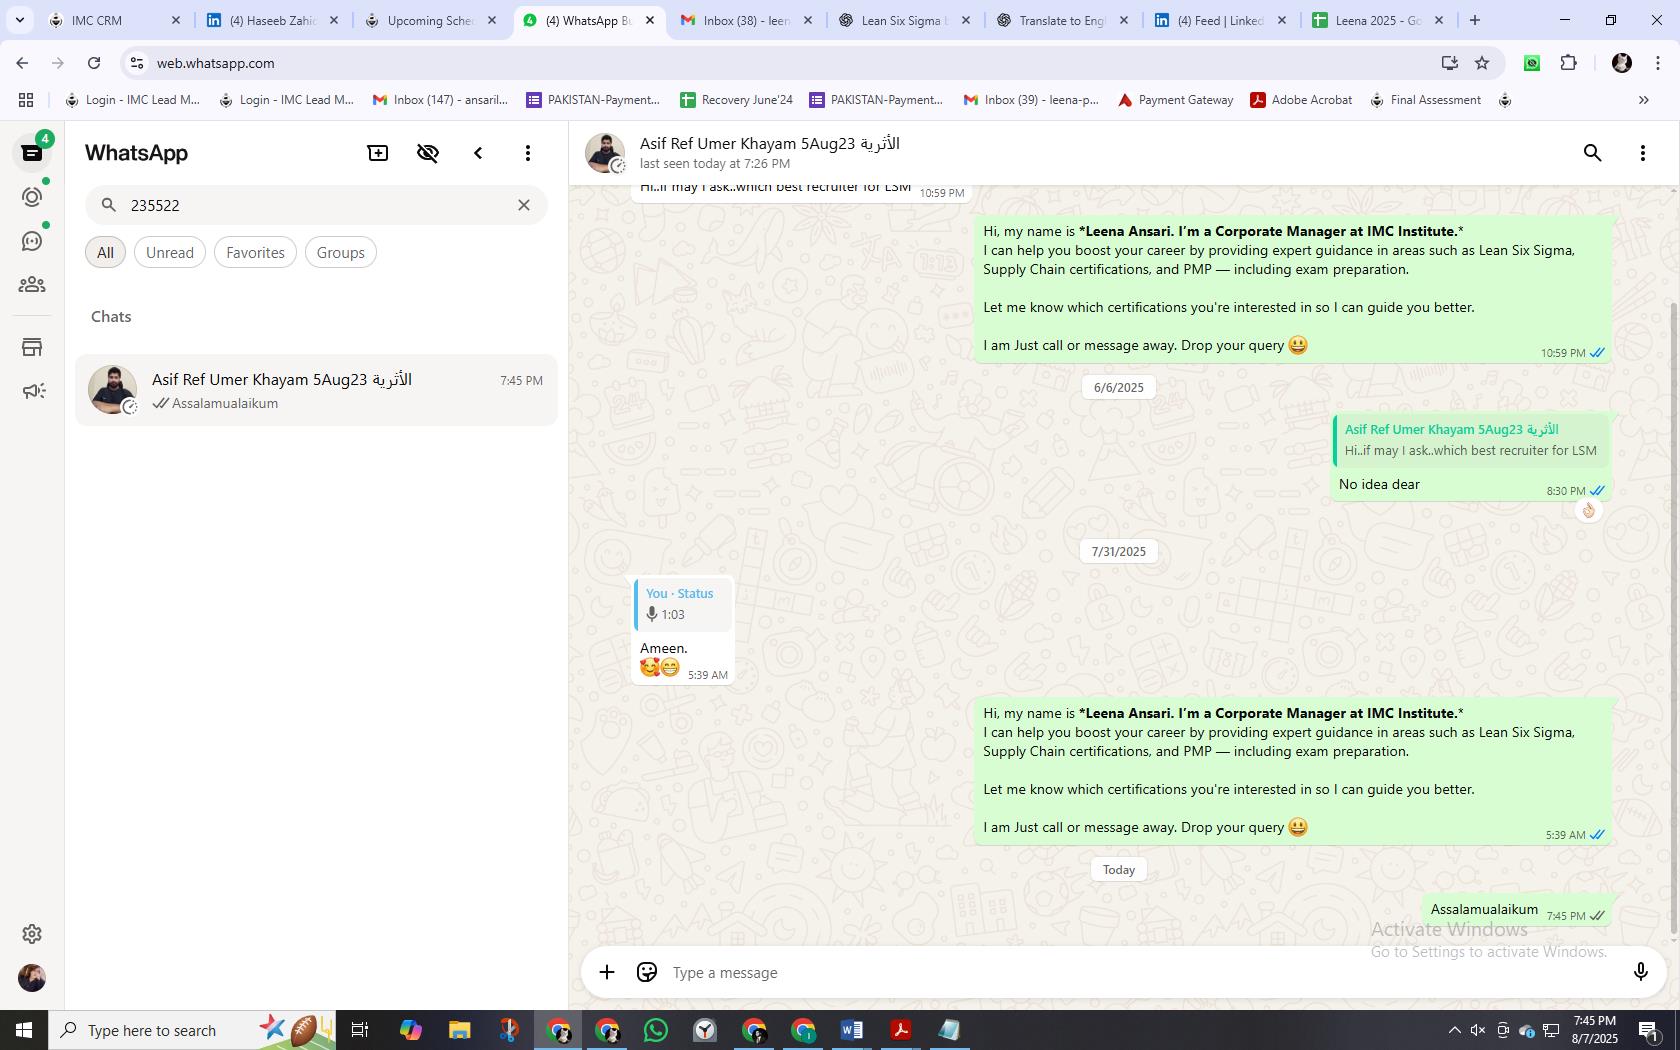Clear the search text with X
This screenshot has height=1050, width=1680.
(524, 205)
